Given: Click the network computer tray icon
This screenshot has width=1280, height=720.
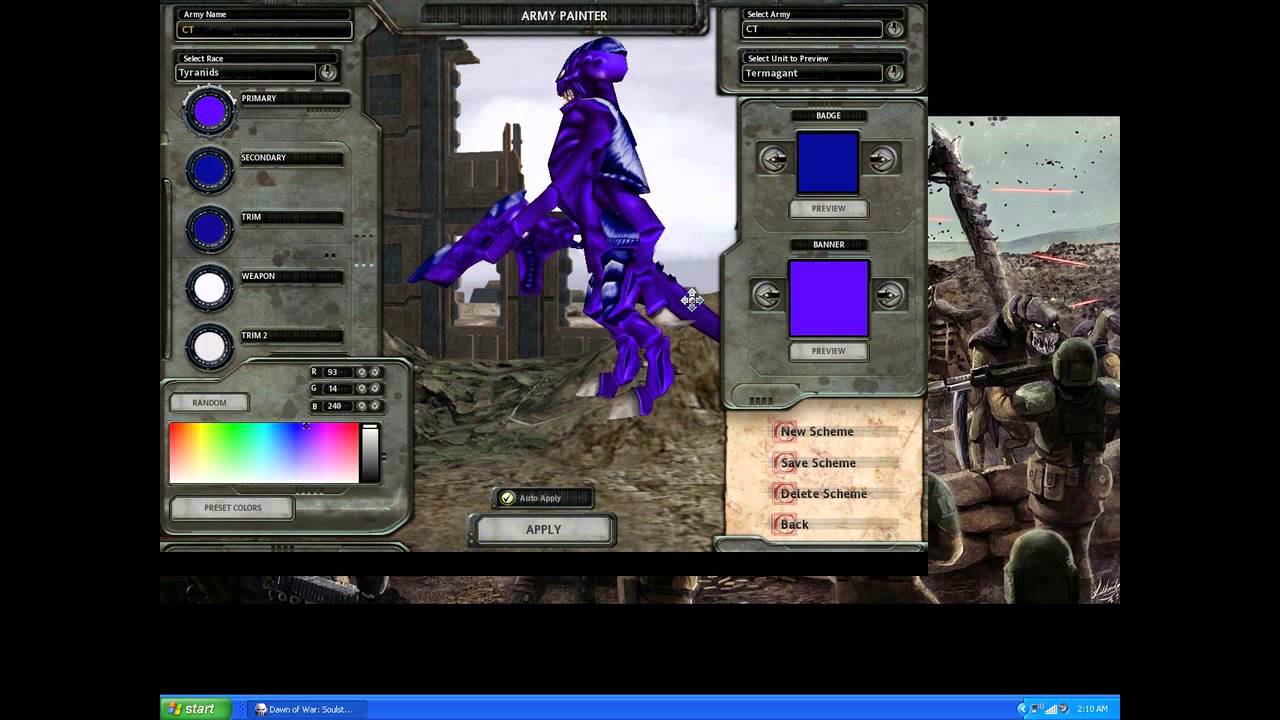Looking at the screenshot, I should (1037, 709).
